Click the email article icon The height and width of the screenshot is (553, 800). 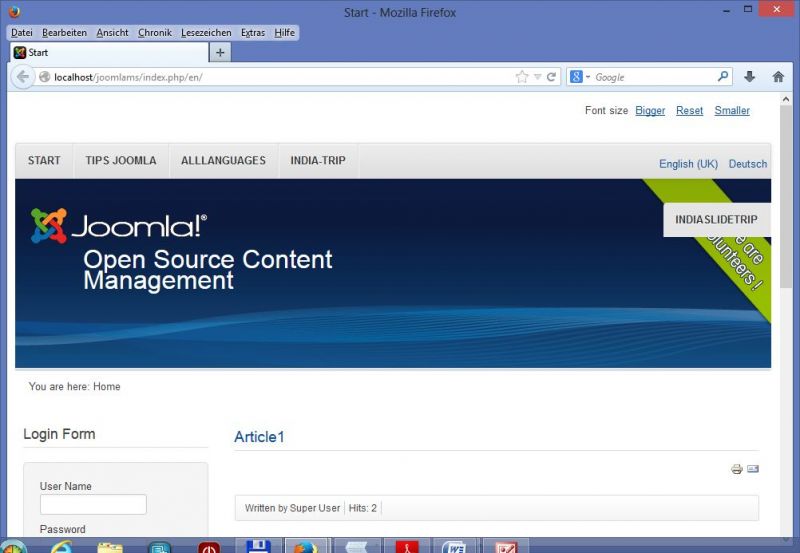tap(753, 469)
